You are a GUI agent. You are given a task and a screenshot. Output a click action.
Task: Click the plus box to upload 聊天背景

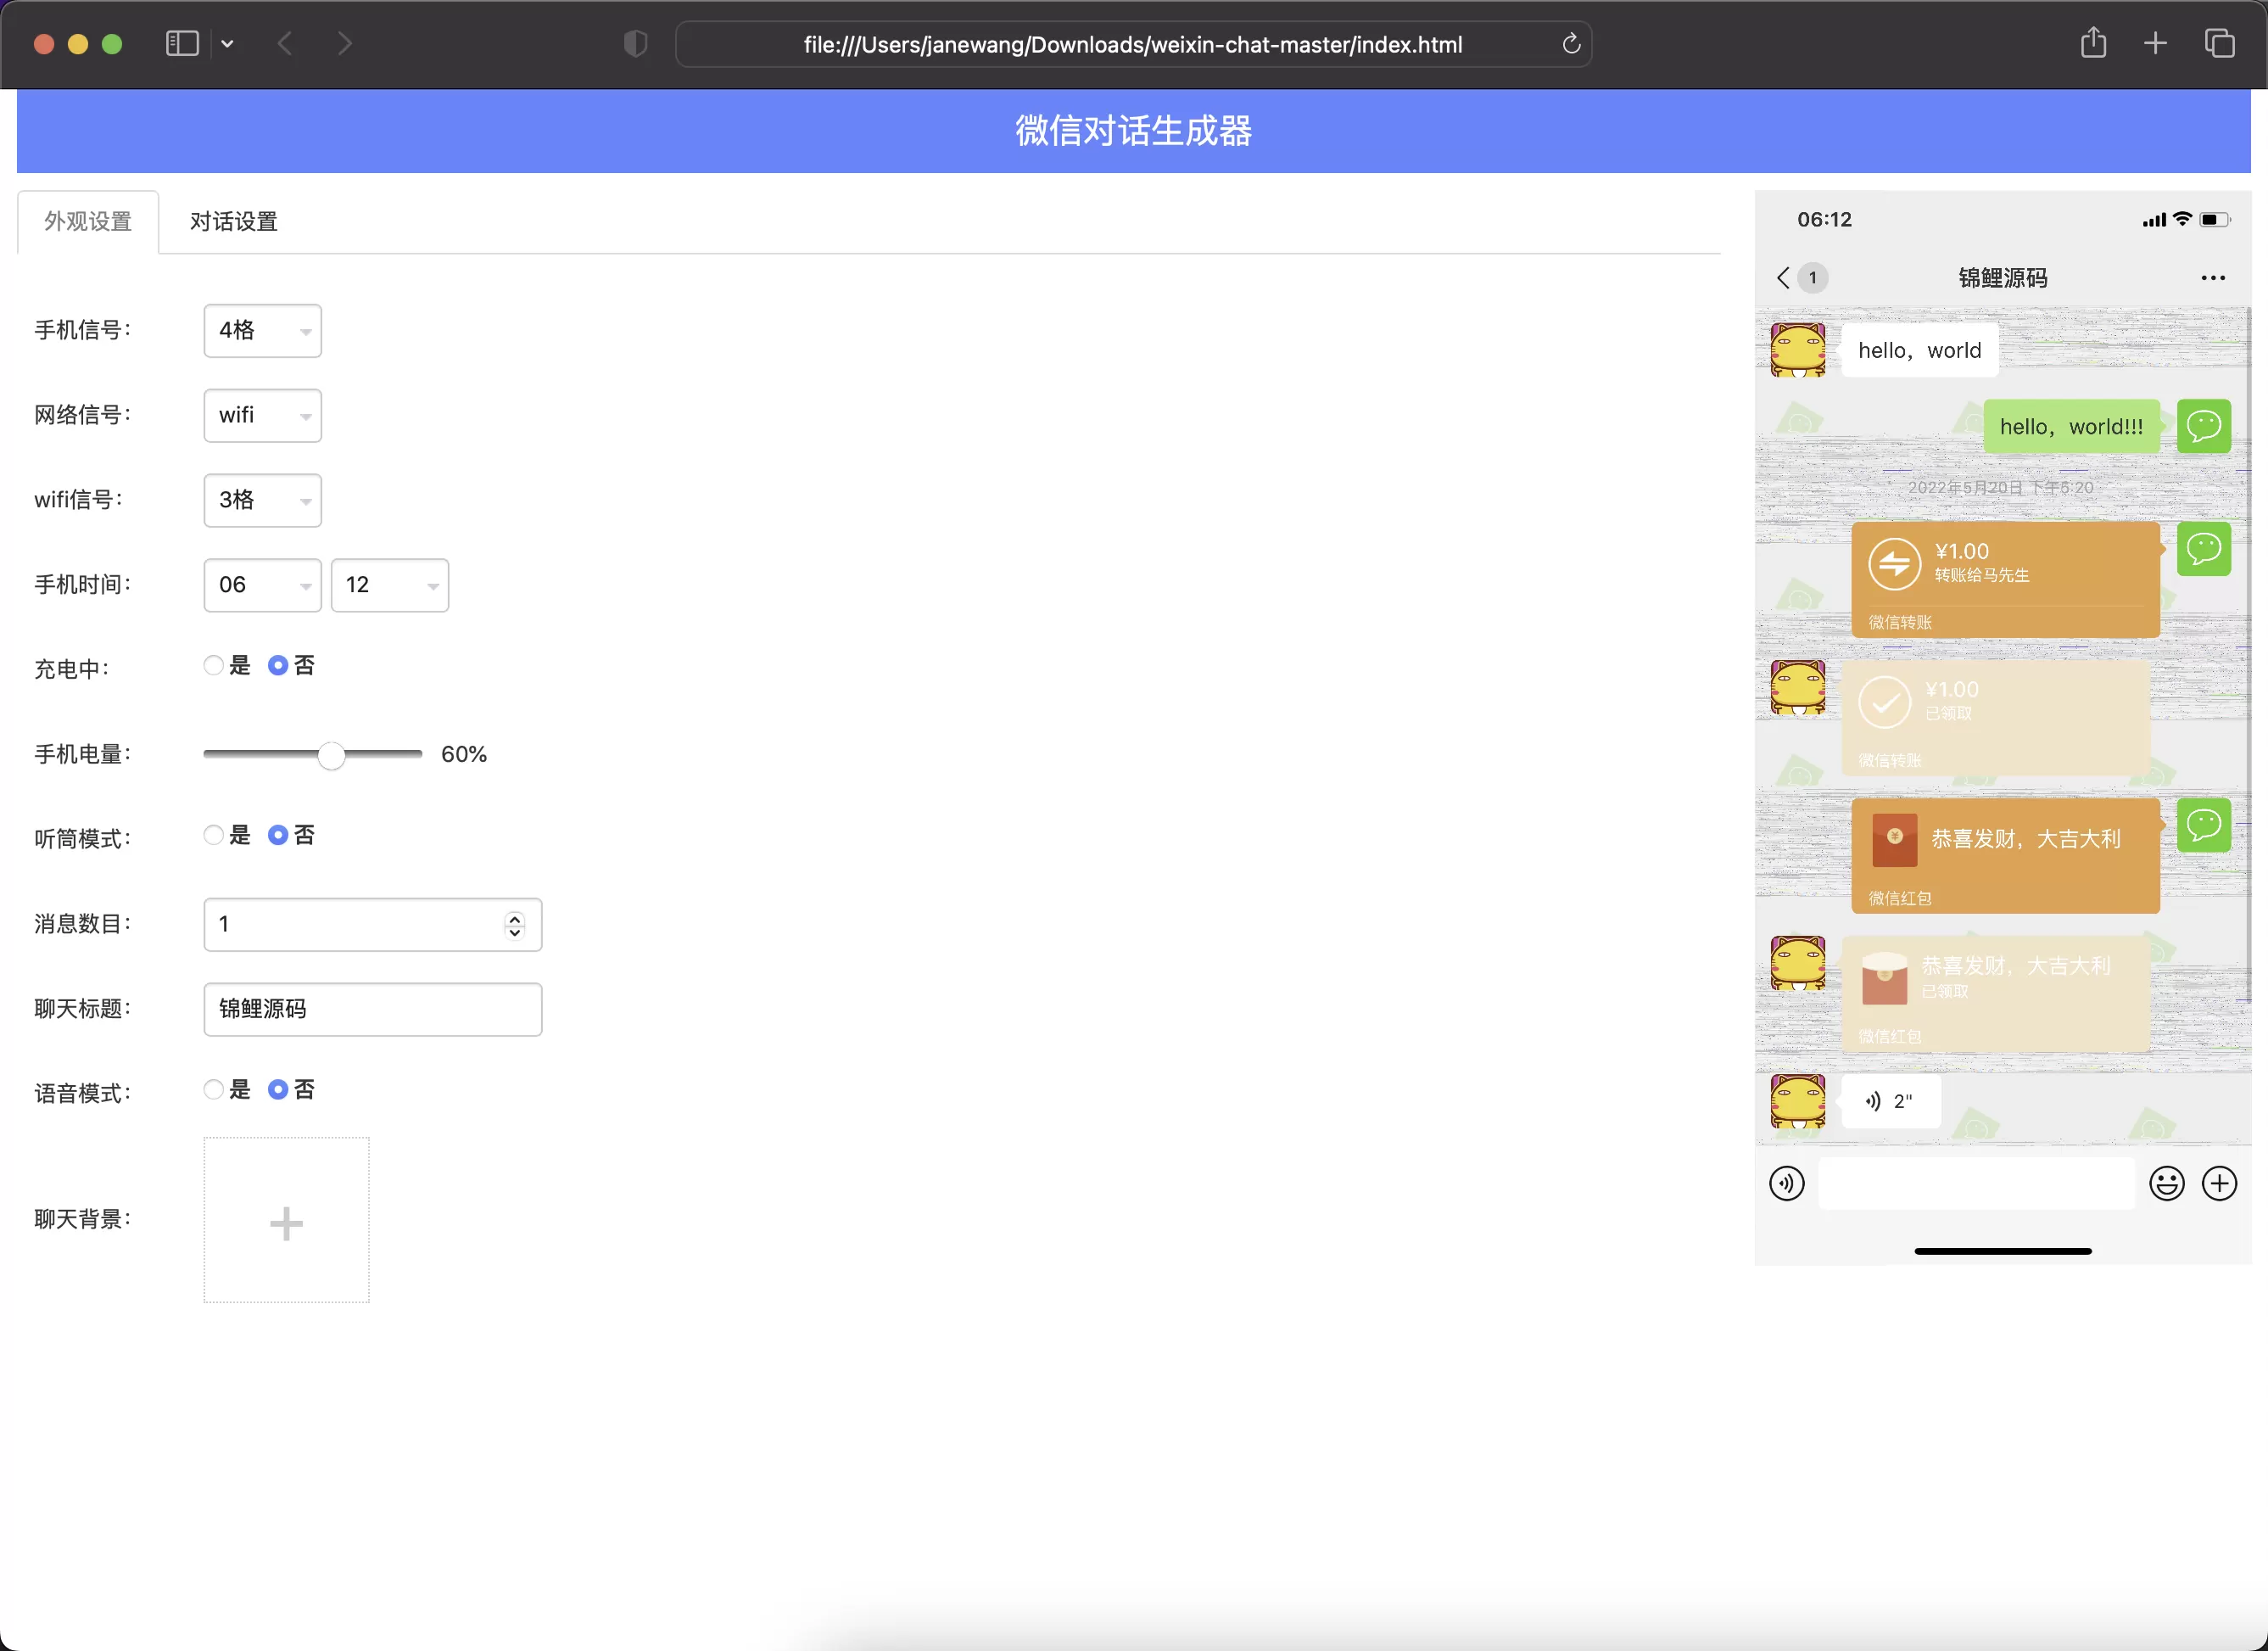click(286, 1220)
